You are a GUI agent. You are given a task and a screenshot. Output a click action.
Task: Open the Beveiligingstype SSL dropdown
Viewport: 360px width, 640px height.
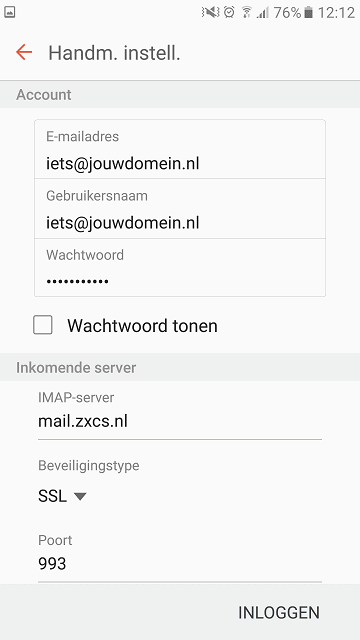[x=62, y=496]
